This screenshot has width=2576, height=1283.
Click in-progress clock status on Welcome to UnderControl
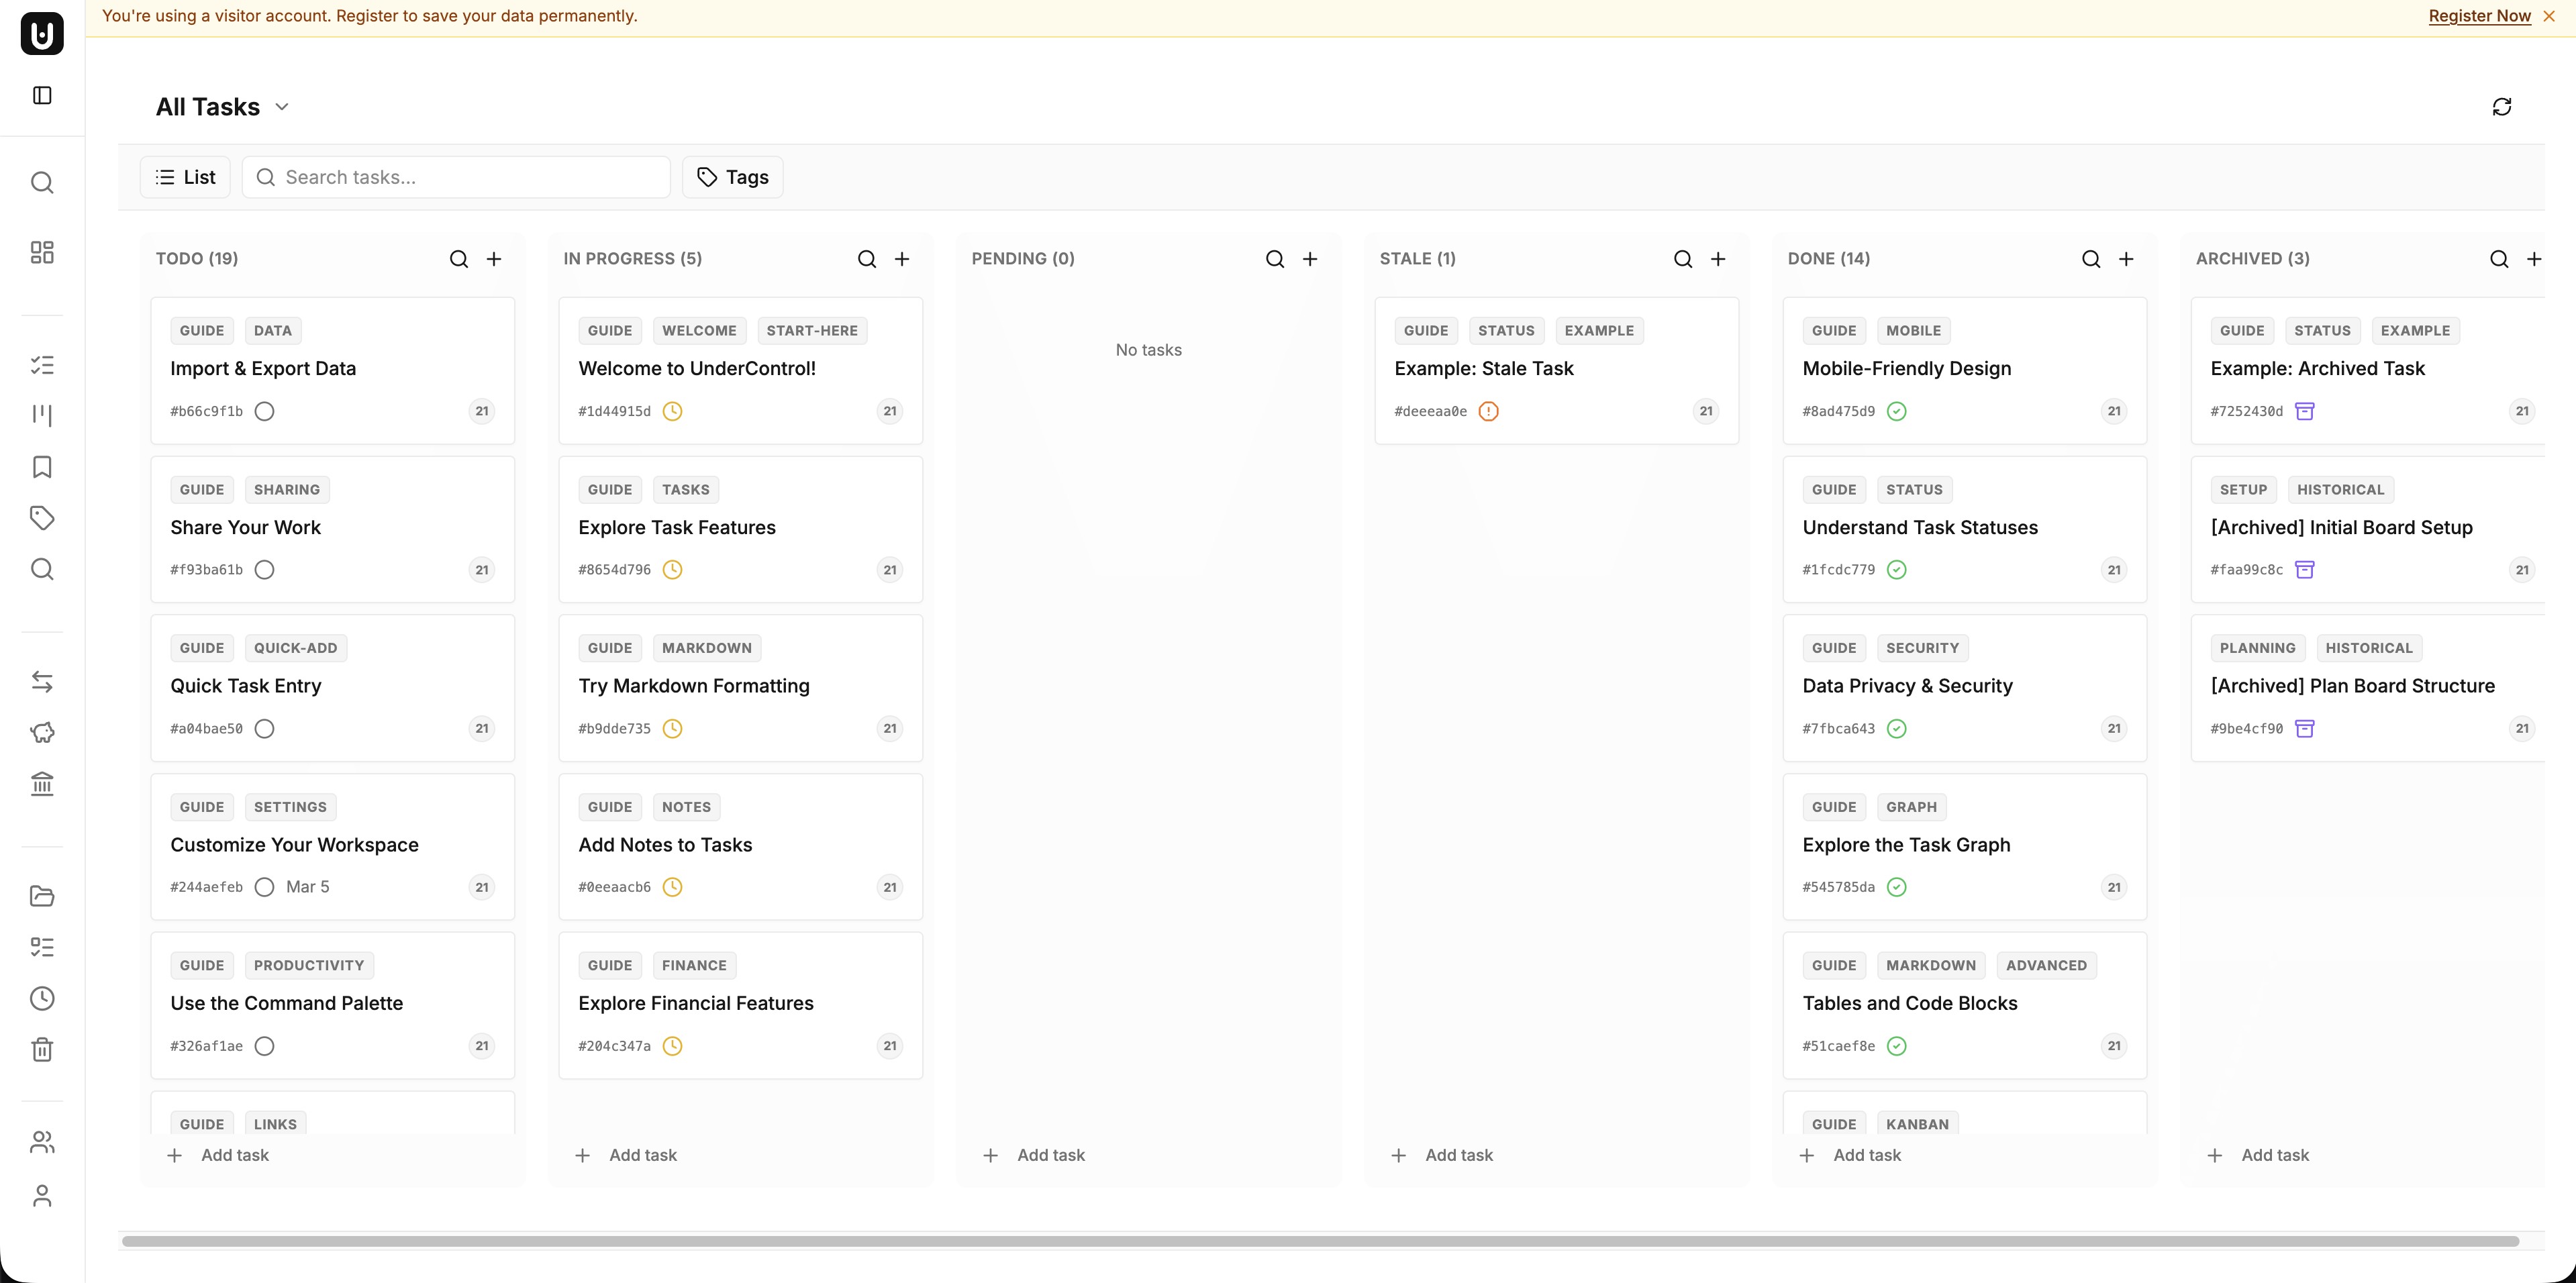coord(673,411)
